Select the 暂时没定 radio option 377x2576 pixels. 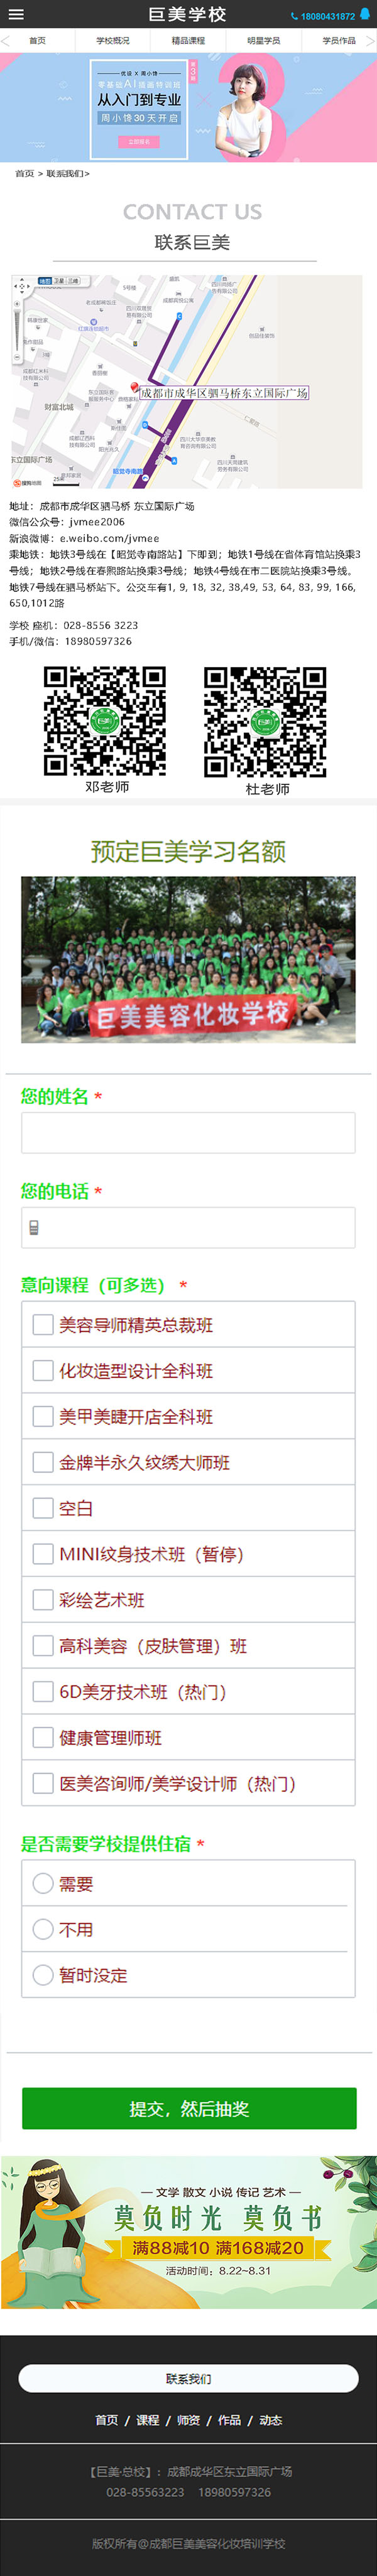click(x=43, y=1975)
